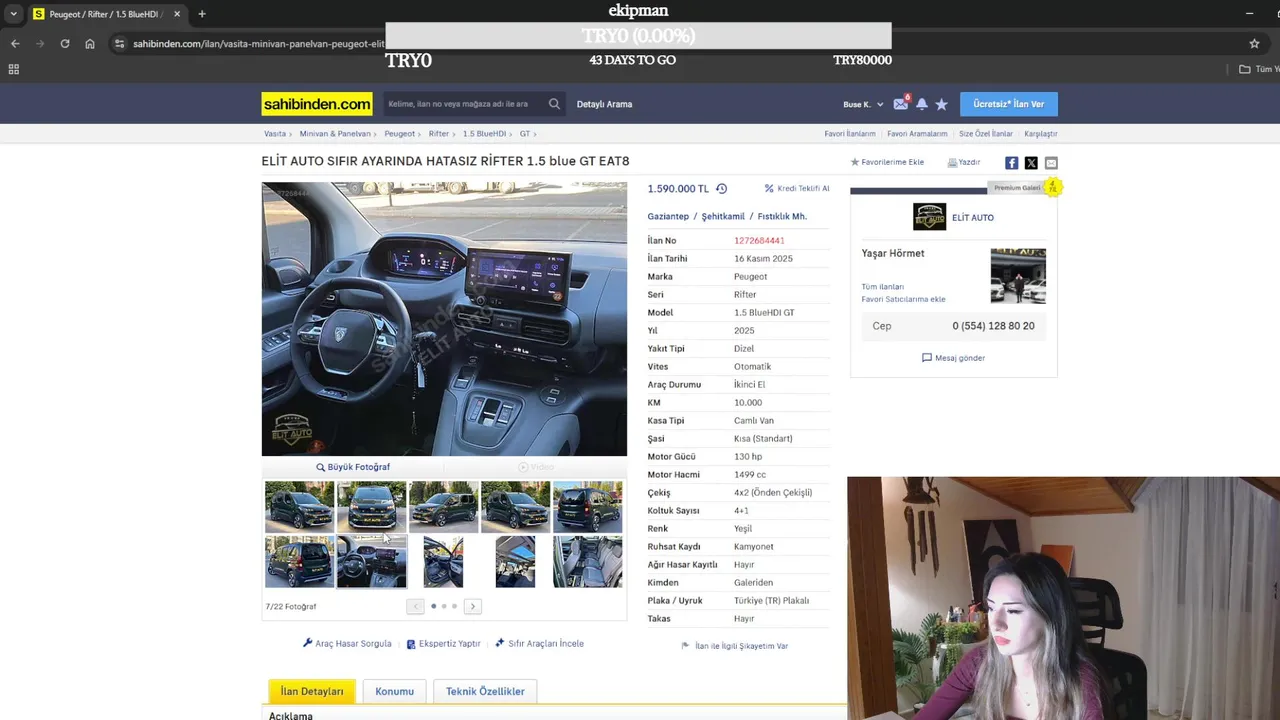Select second thumbnail pagination dot
This screenshot has width=1280, height=720.
point(444,606)
